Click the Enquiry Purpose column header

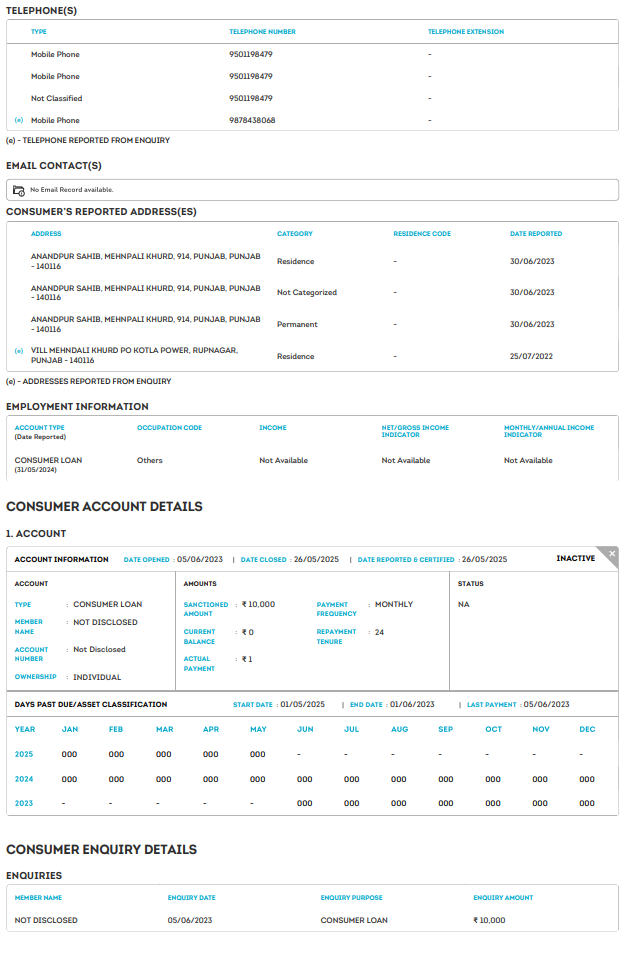(351, 898)
